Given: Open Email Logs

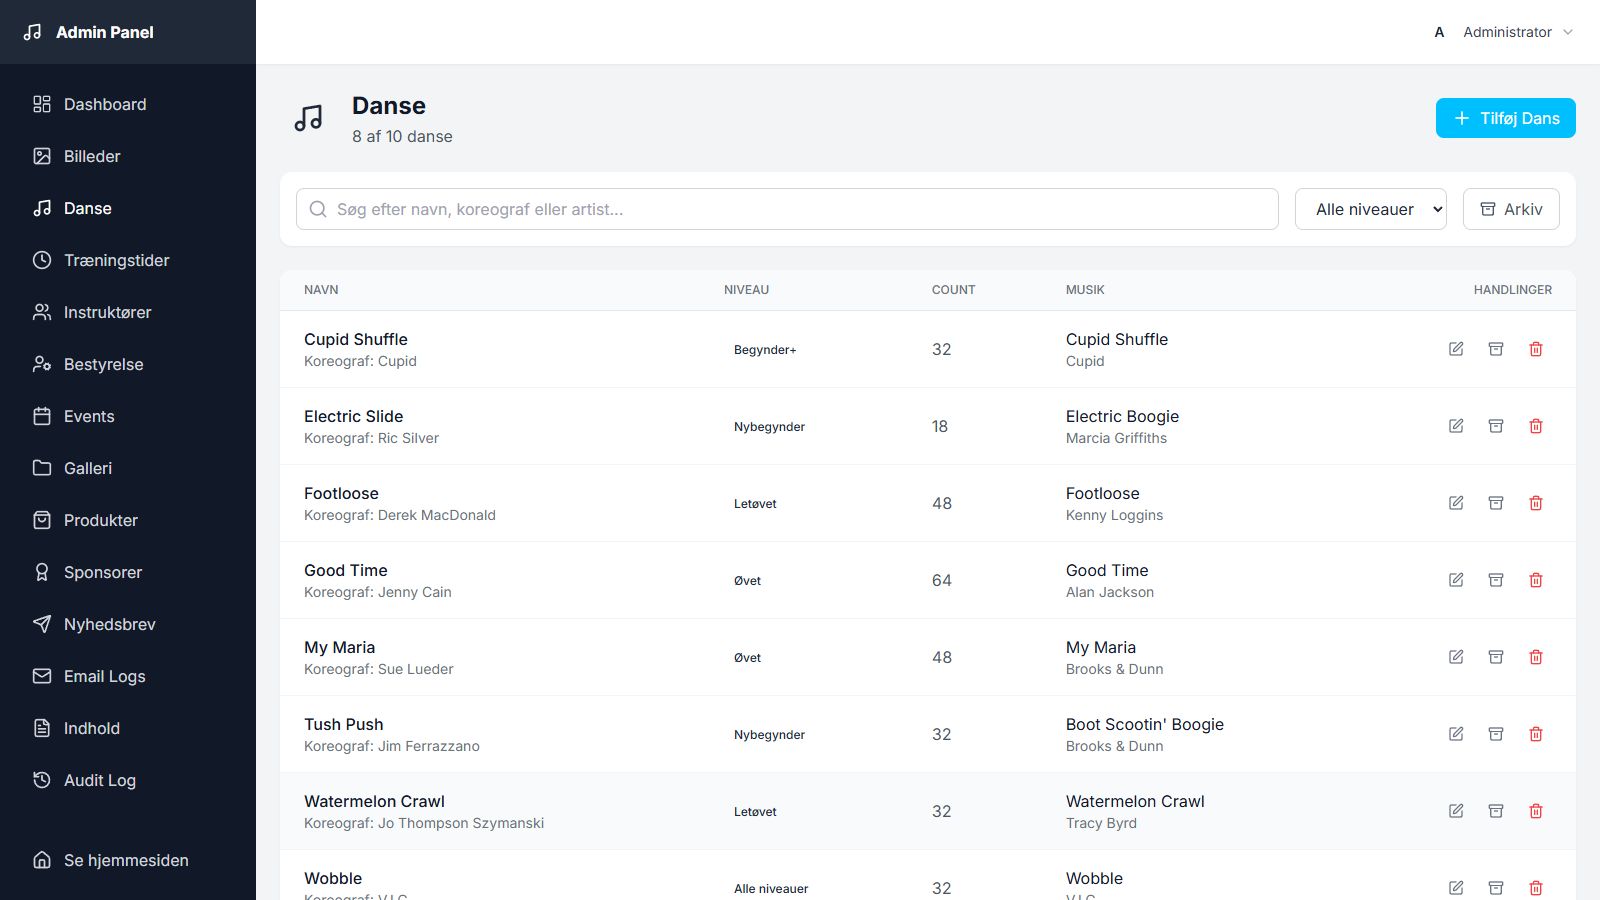Looking at the screenshot, I should 128,676.
